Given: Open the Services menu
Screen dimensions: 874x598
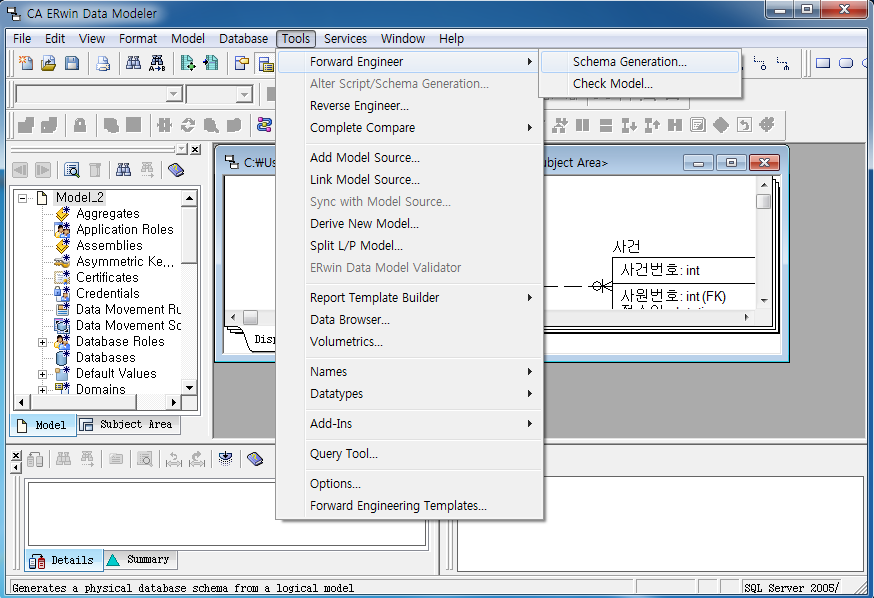Looking at the screenshot, I should point(345,38).
